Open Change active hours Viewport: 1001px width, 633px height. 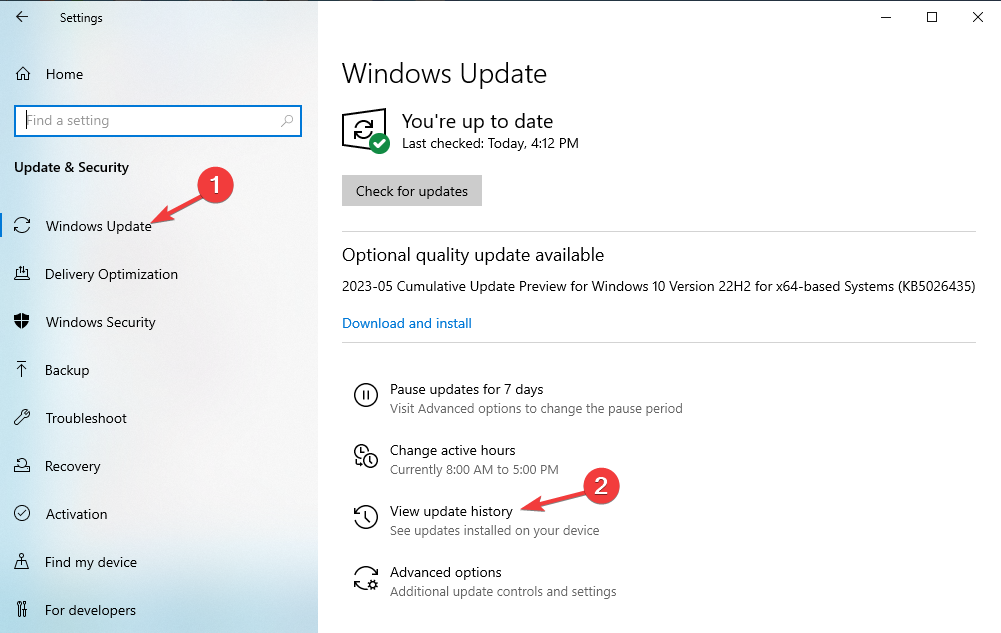(453, 450)
